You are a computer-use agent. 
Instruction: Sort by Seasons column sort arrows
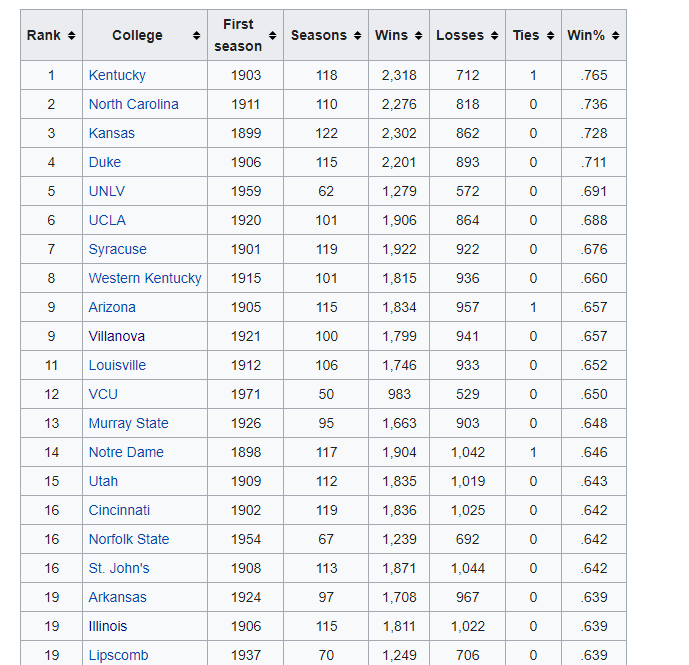[358, 36]
